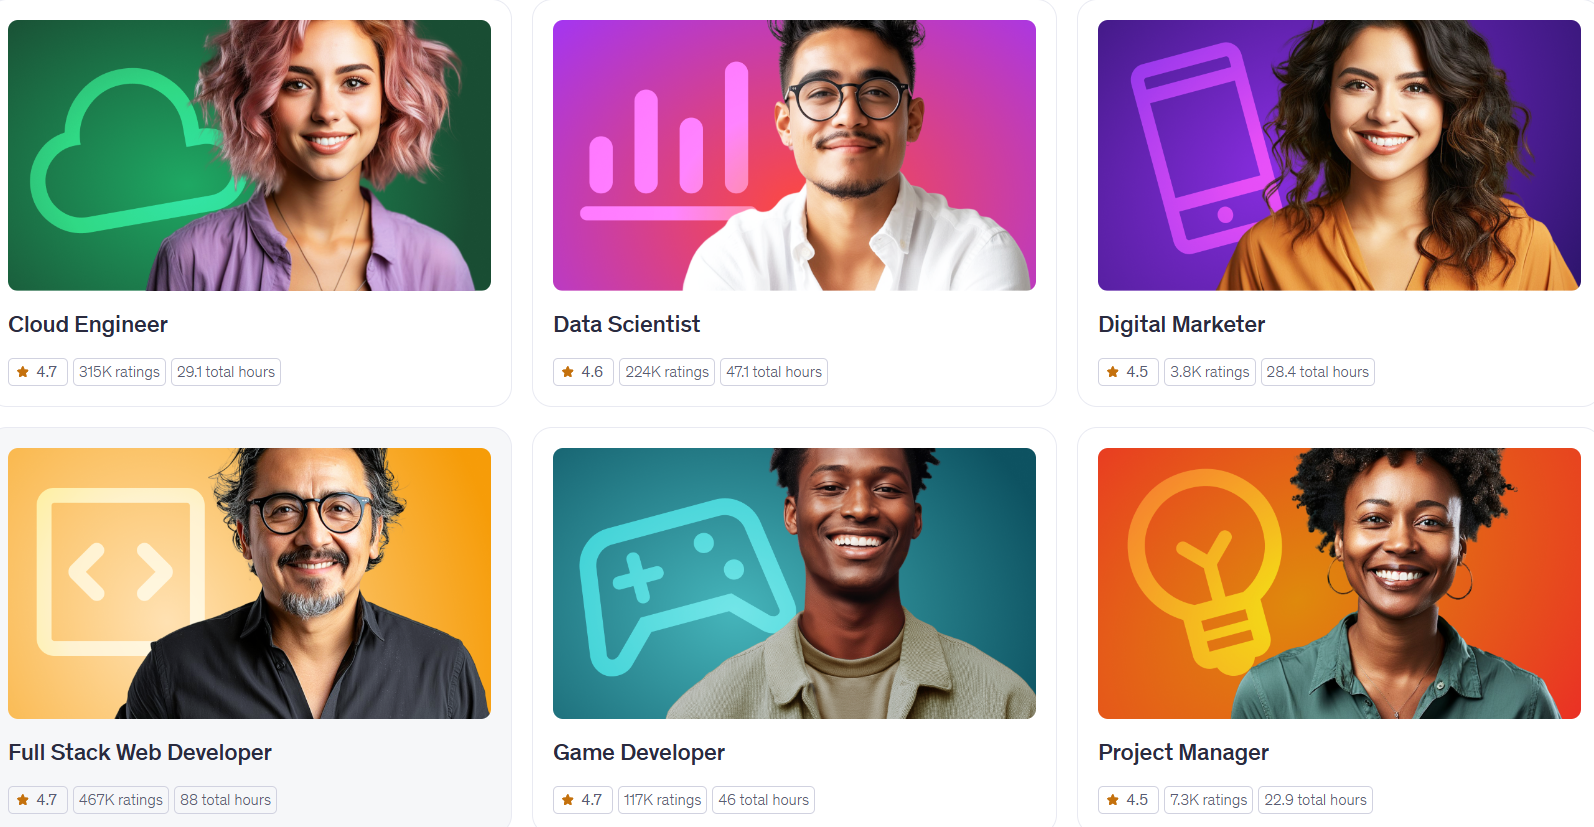Open the Data Scientist course title
1594x827 pixels.
(627, 324)
